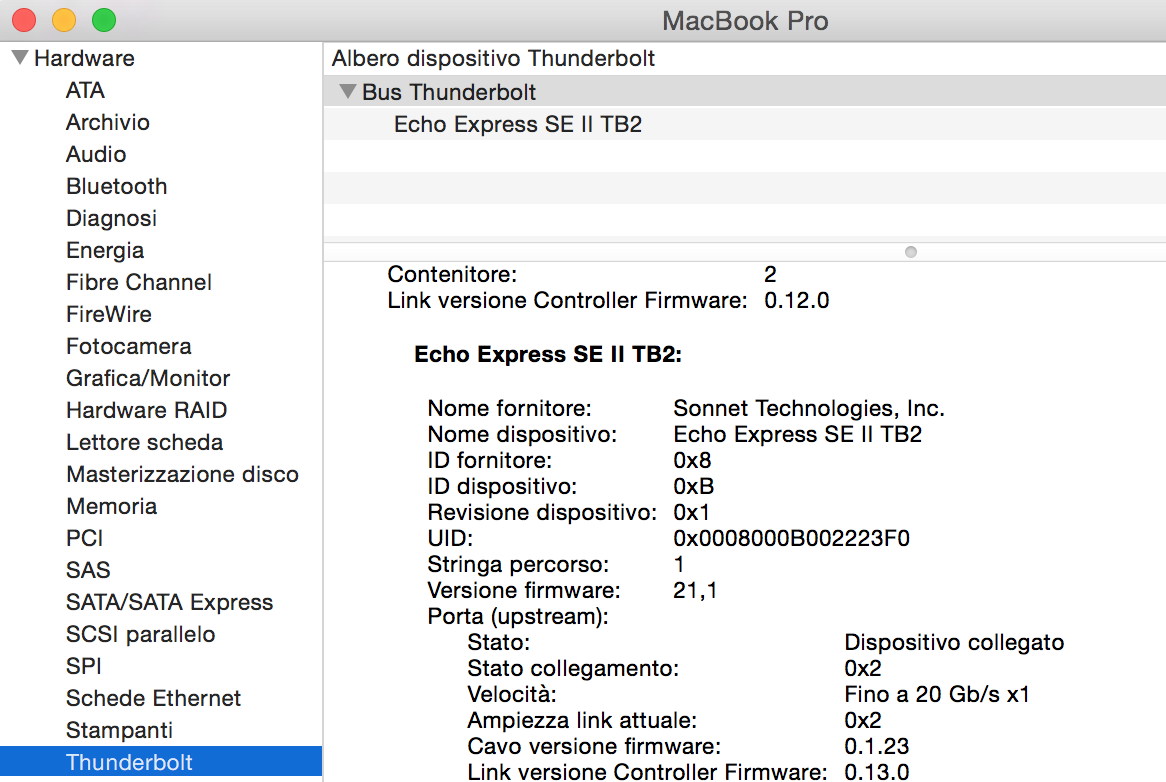1166x782 pixels.
Task: Click the Albero dispositivo Thunderbolt column header
Action: (x=493, y=58)
